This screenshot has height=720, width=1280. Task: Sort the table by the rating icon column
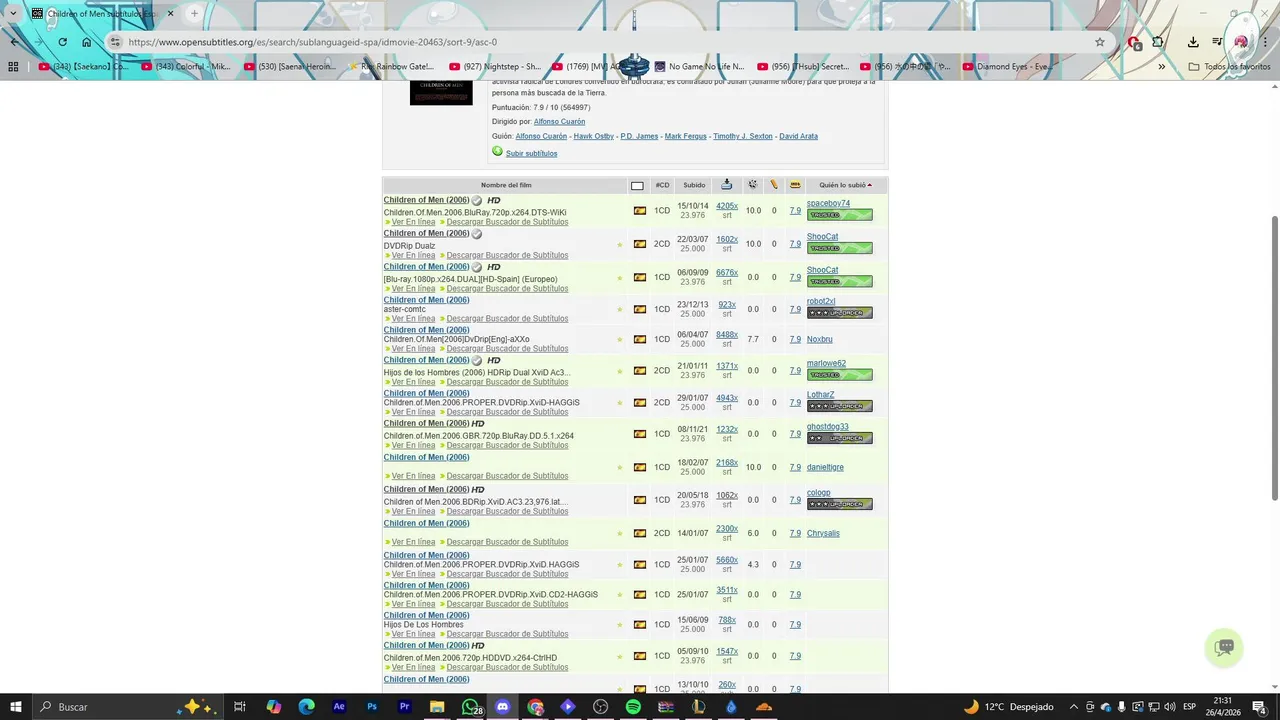752,185
